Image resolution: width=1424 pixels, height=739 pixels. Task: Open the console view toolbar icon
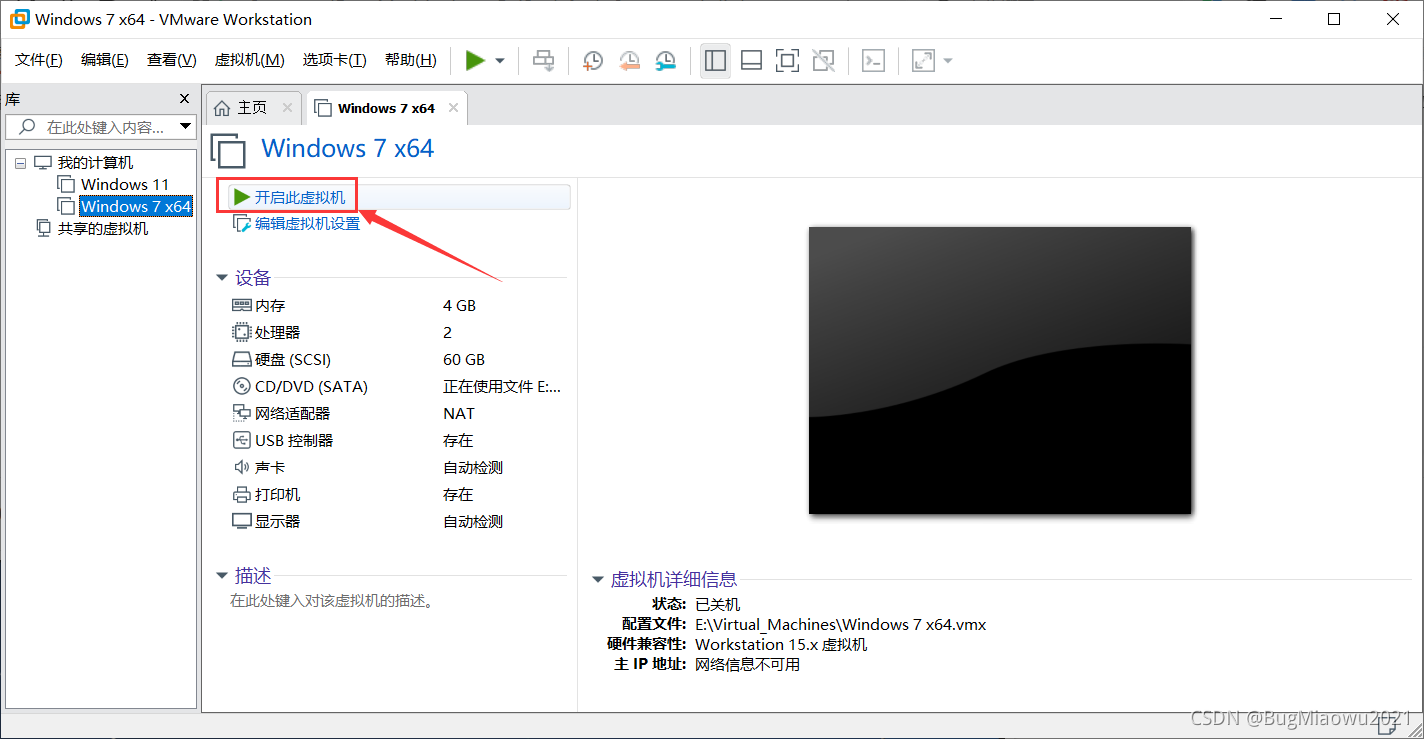coord(873,61)
